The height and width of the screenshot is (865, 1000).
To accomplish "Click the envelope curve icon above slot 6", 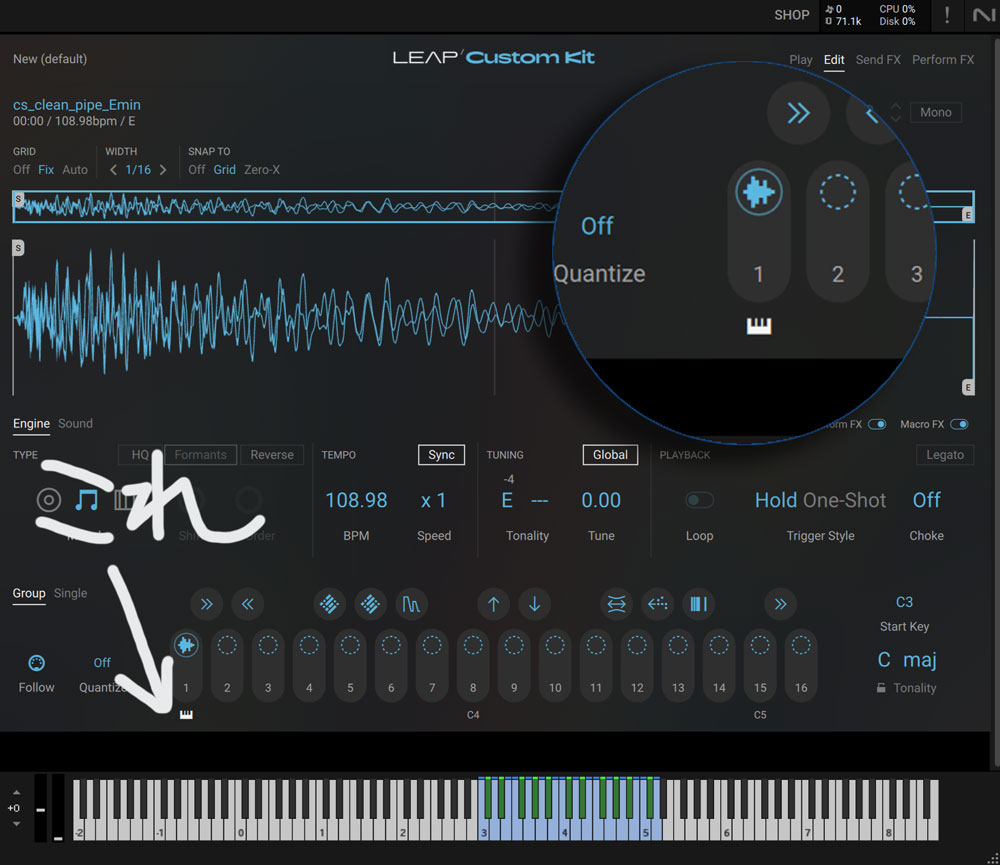I will [411, 604].
